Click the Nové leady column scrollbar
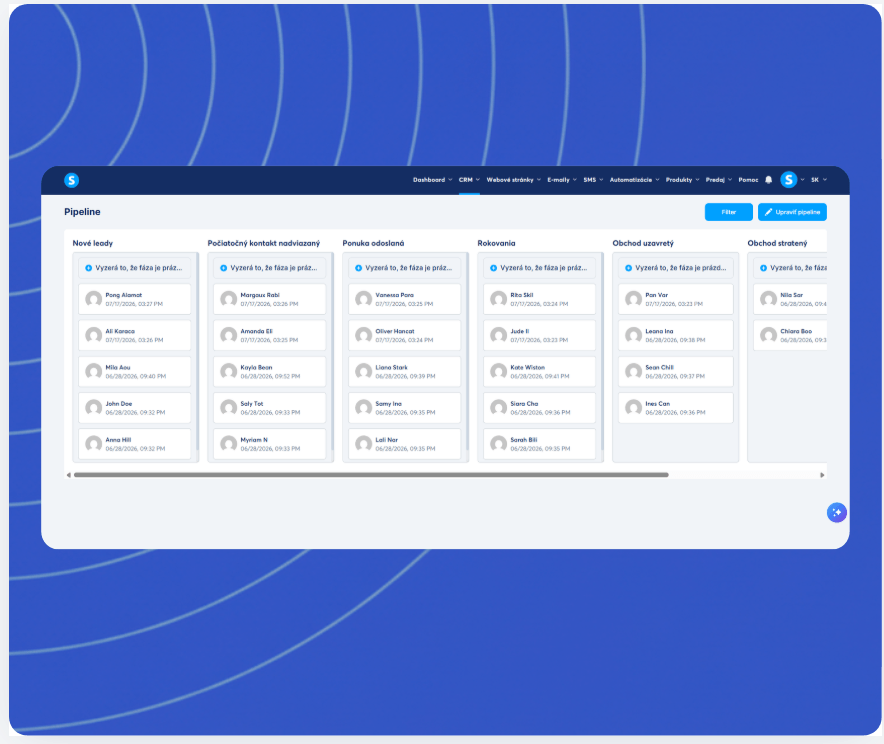 [197, 352]
